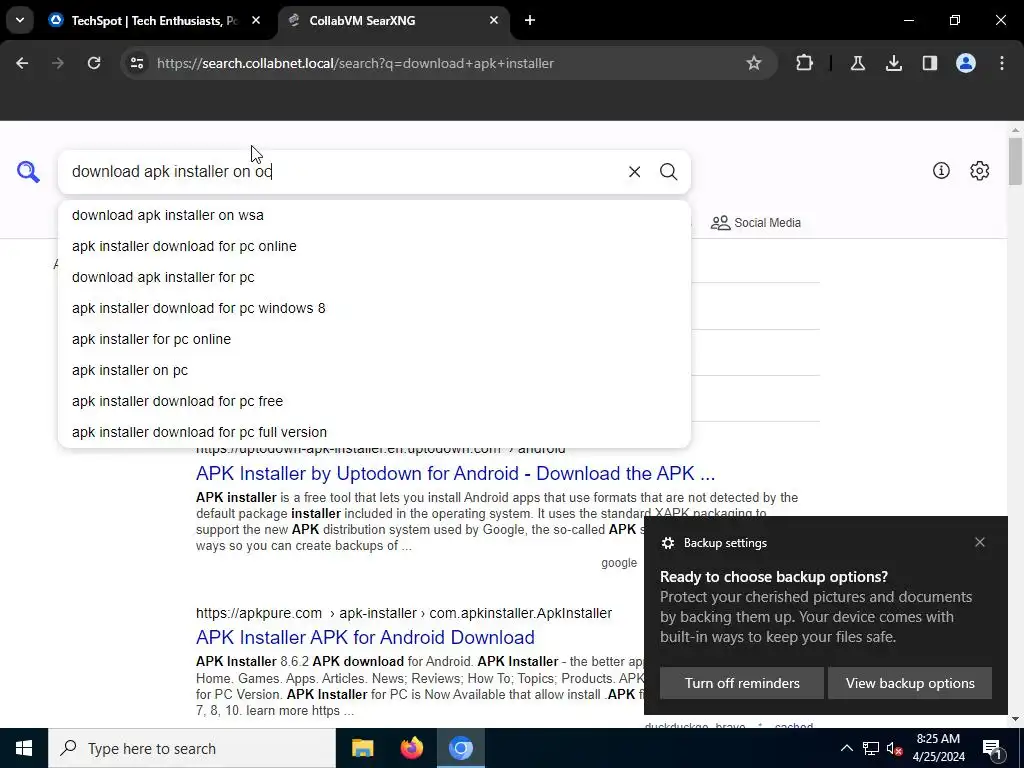
Task: Open the tab search dropdown arrow
Action: pyautogui.click(x=20, y=20)
